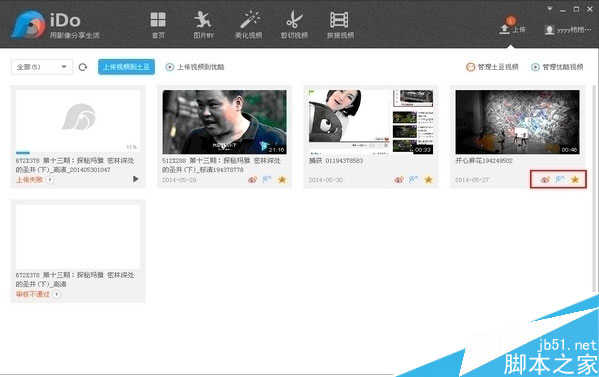The width and height of the screenshot is (599, 377).
Task: Click the 上传视频到土豆 button
Action: 126,67
